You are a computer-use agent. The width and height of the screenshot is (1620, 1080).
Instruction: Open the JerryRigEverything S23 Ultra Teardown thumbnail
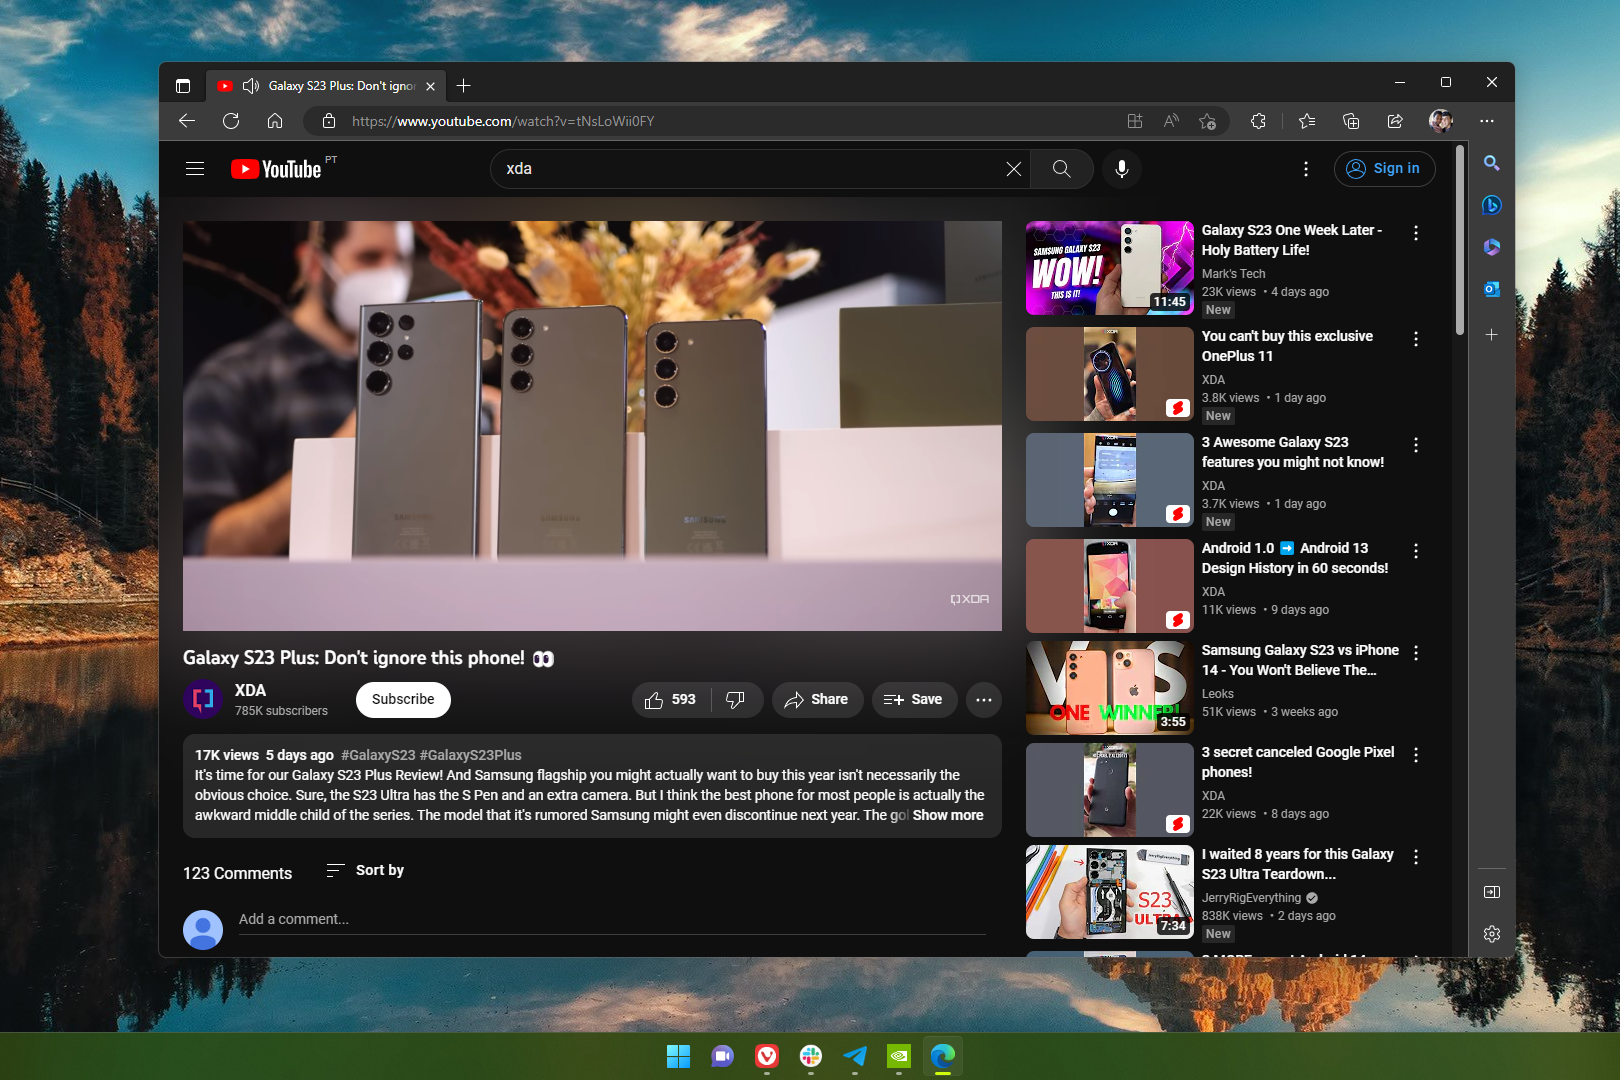1109,892
